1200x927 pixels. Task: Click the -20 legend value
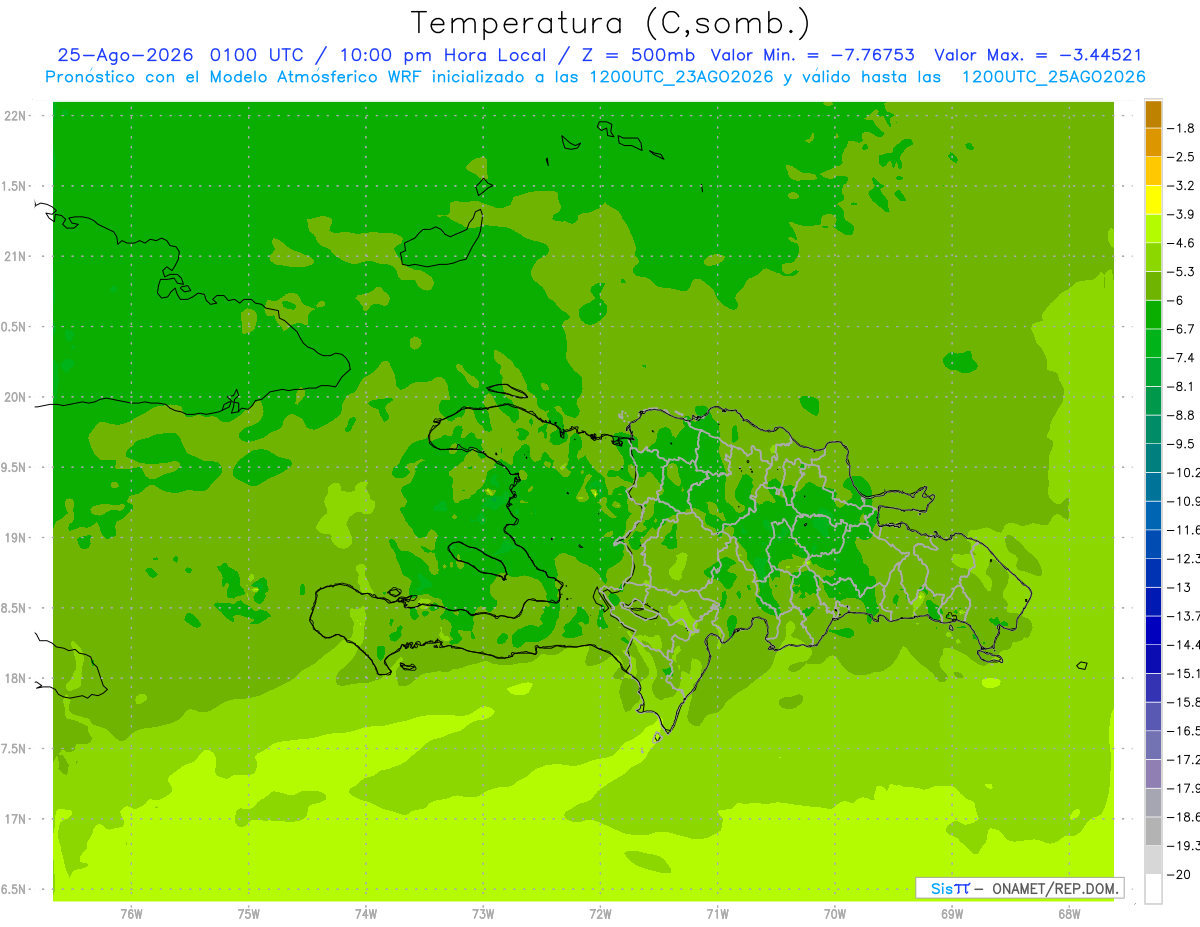(1180, 874)
